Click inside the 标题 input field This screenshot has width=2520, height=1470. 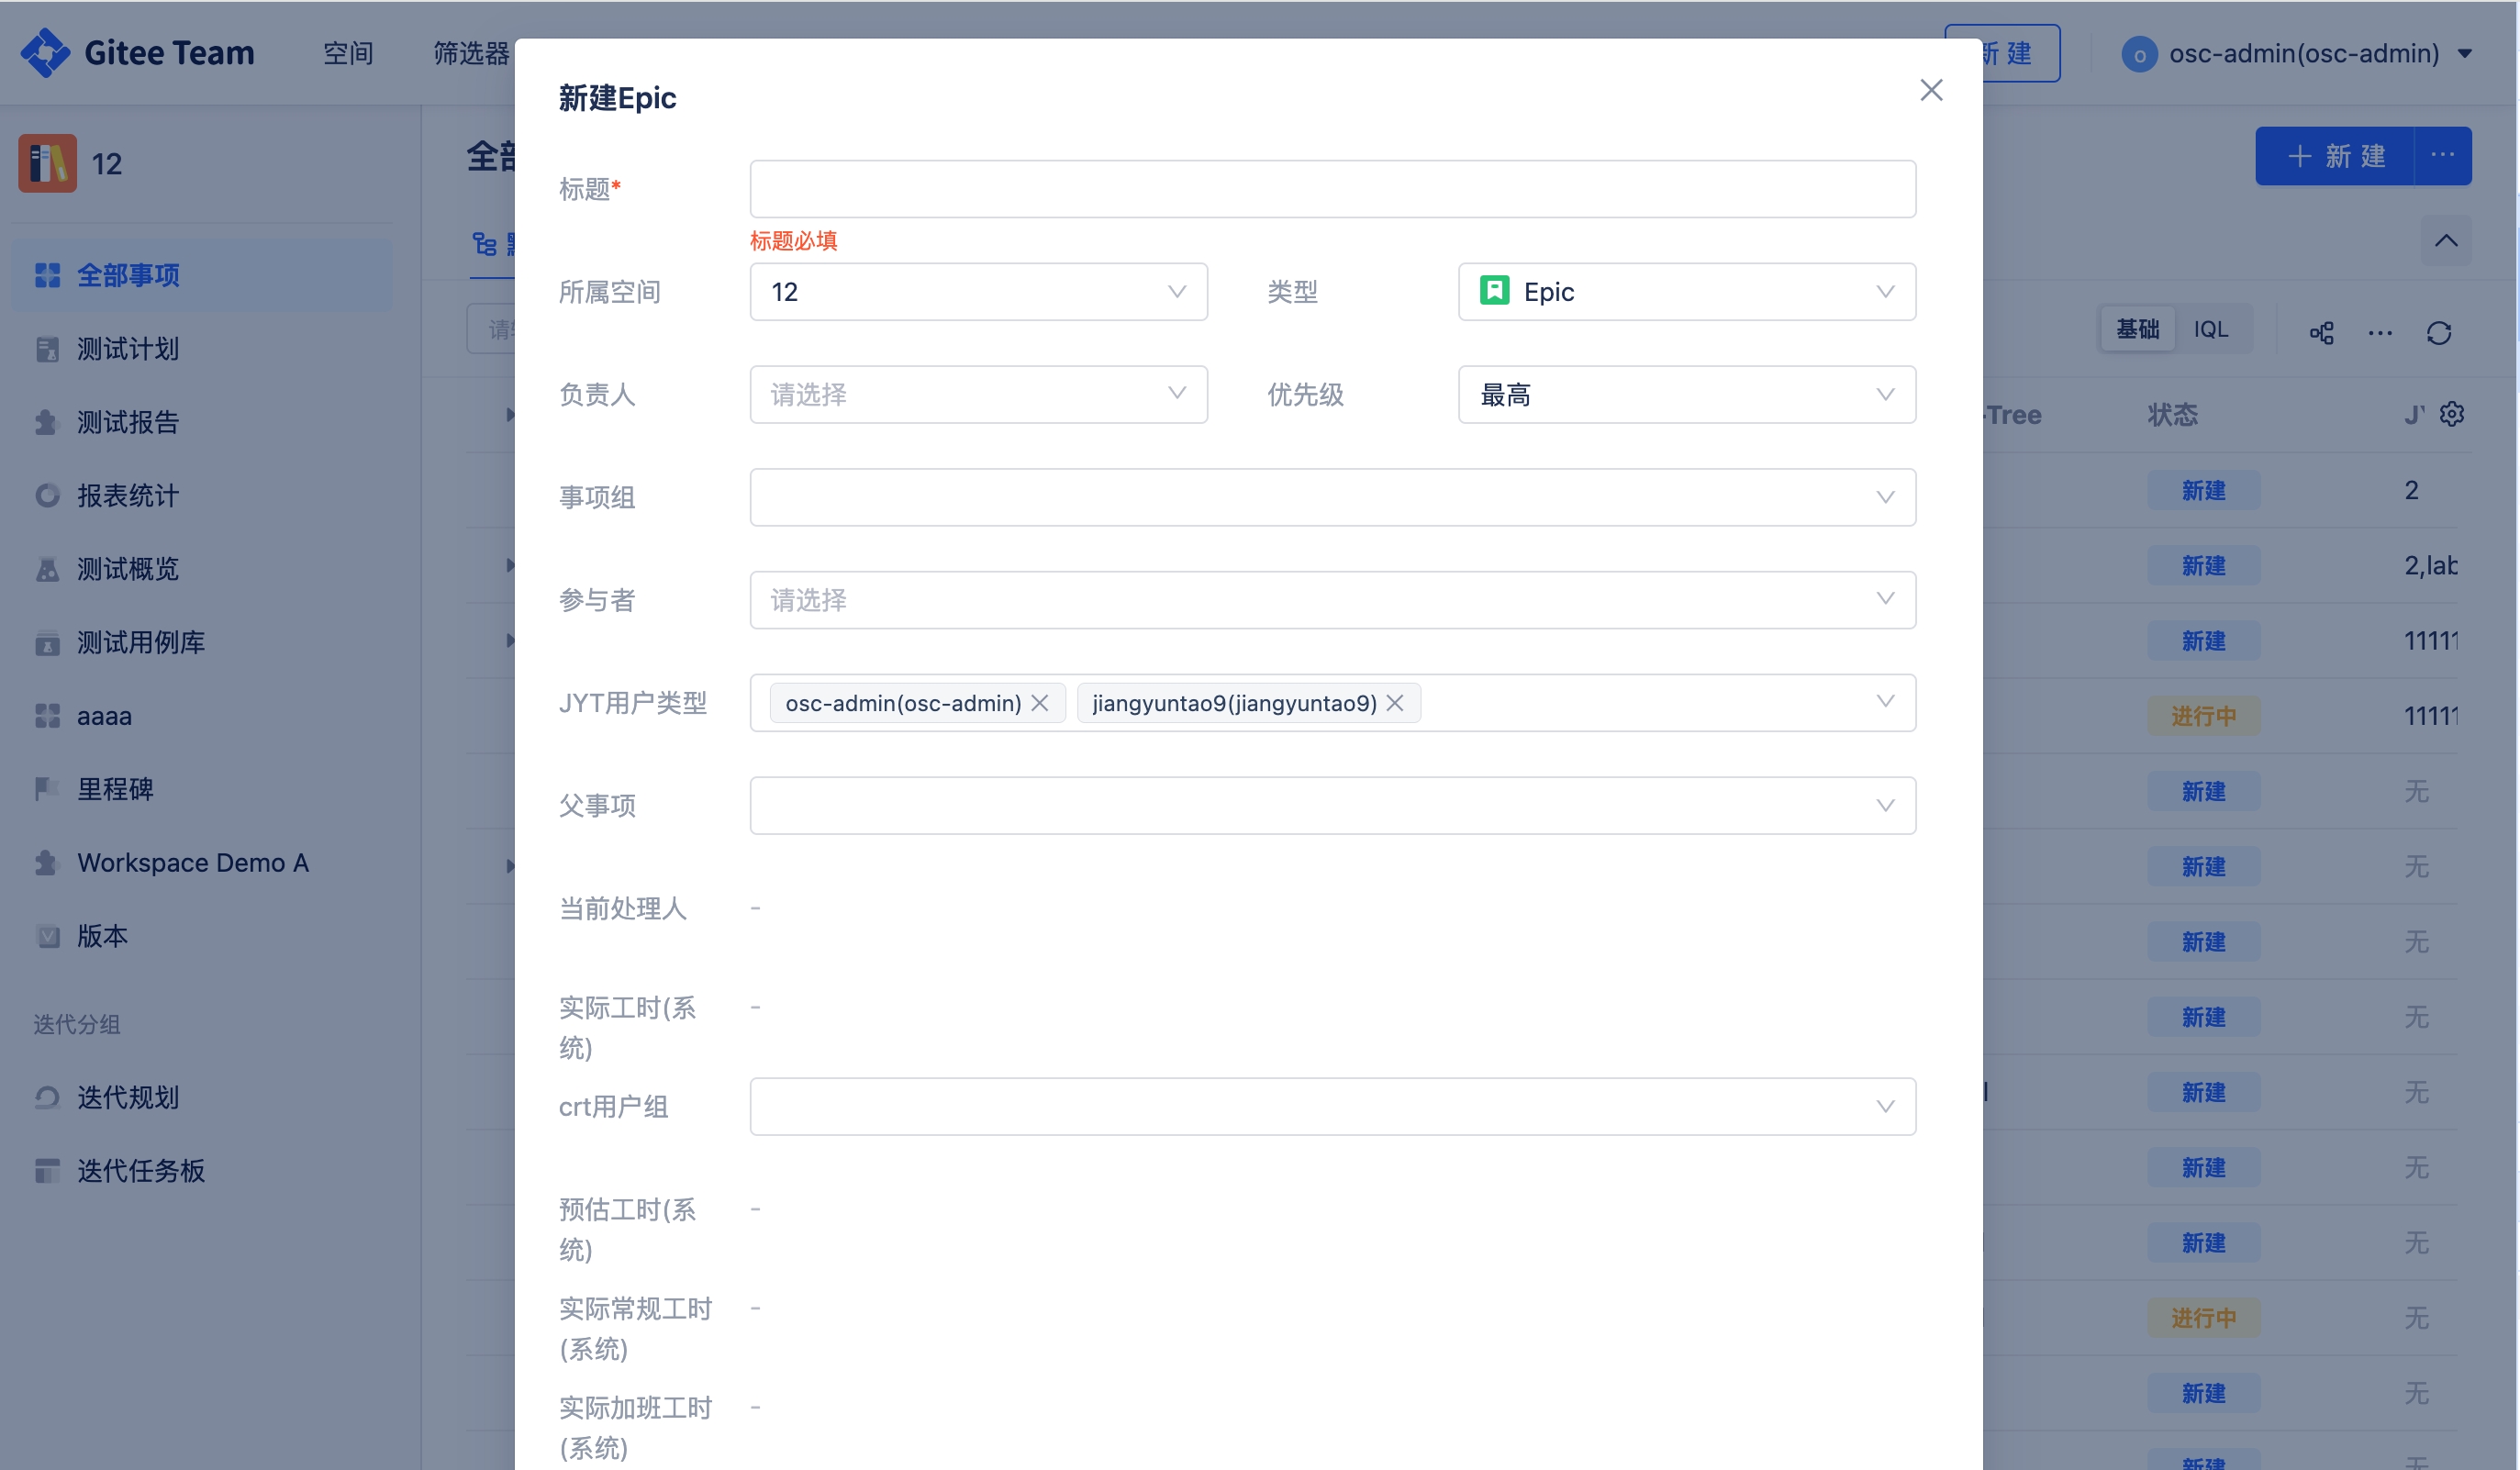[1330, 188]
